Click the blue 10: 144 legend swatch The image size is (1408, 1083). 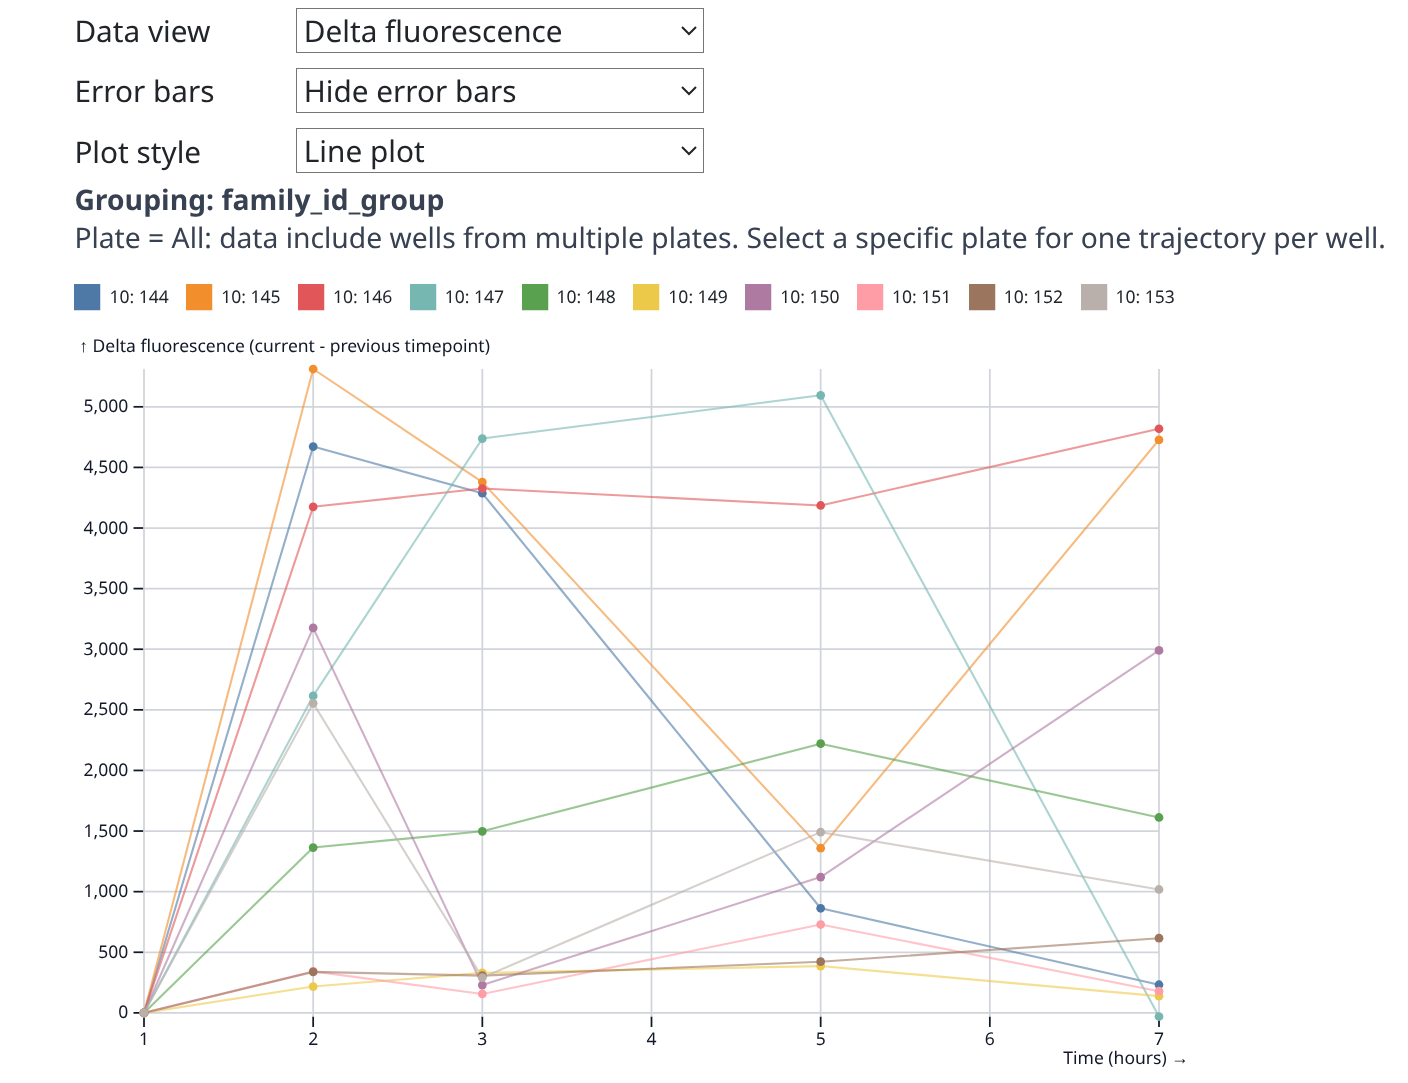(x=88, y=297)
